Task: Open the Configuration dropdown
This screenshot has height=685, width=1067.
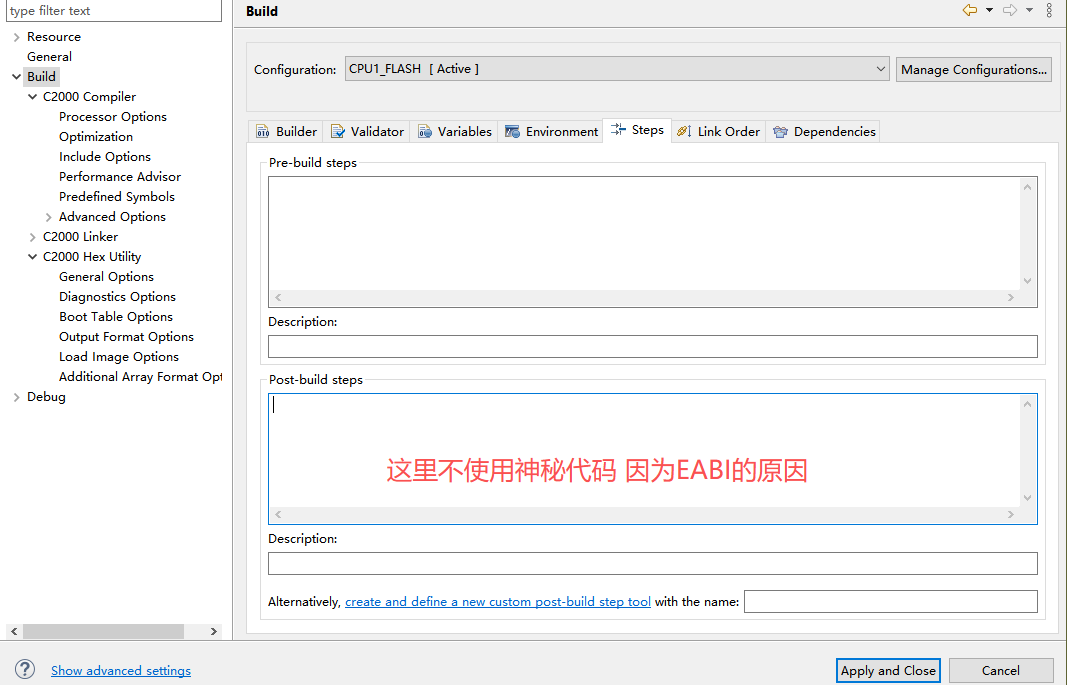Action: pyautogui.click(x=617, y=69)
